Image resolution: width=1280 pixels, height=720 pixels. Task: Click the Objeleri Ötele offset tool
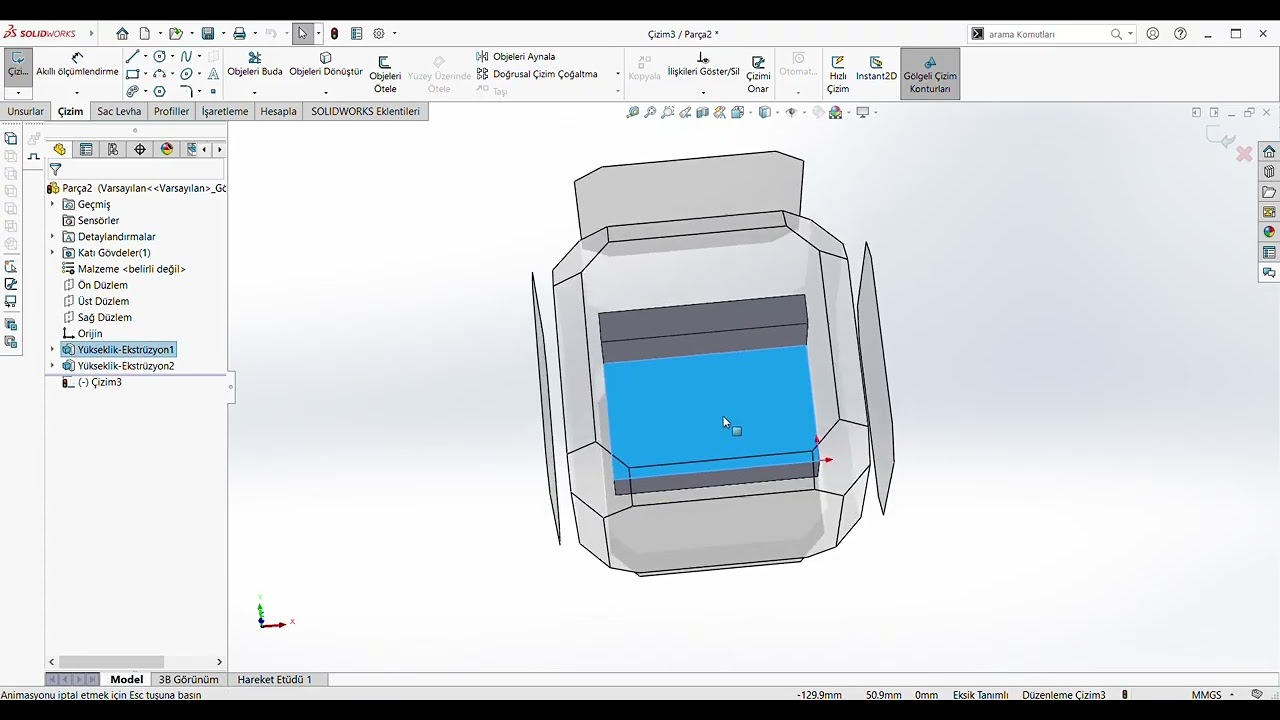point(385,74)
